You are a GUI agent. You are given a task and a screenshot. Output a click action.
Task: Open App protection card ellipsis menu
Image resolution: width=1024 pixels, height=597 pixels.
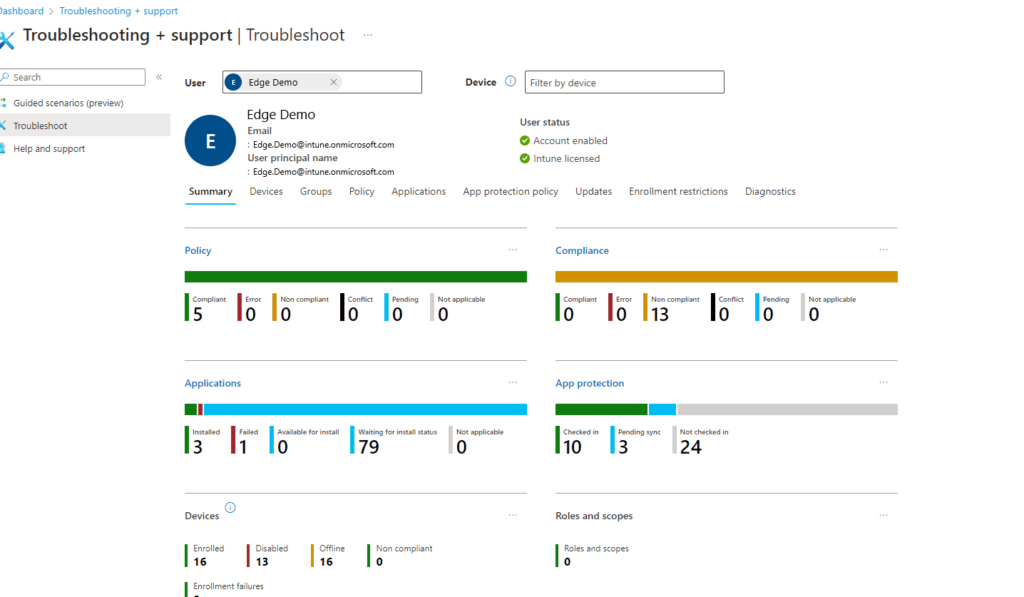coord(883,382)
